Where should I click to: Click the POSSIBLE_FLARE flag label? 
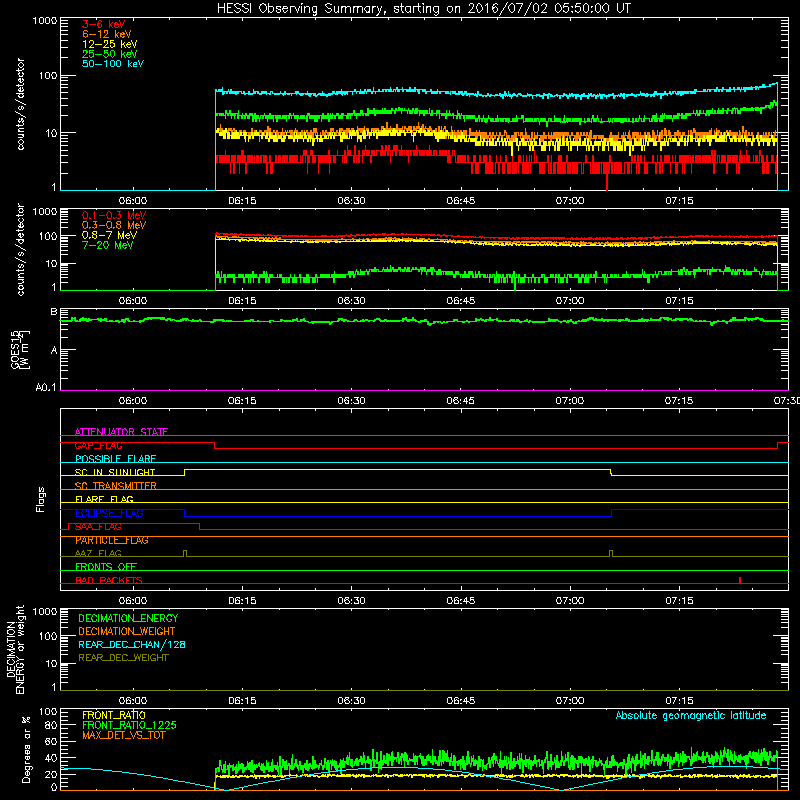click(115, 459)
